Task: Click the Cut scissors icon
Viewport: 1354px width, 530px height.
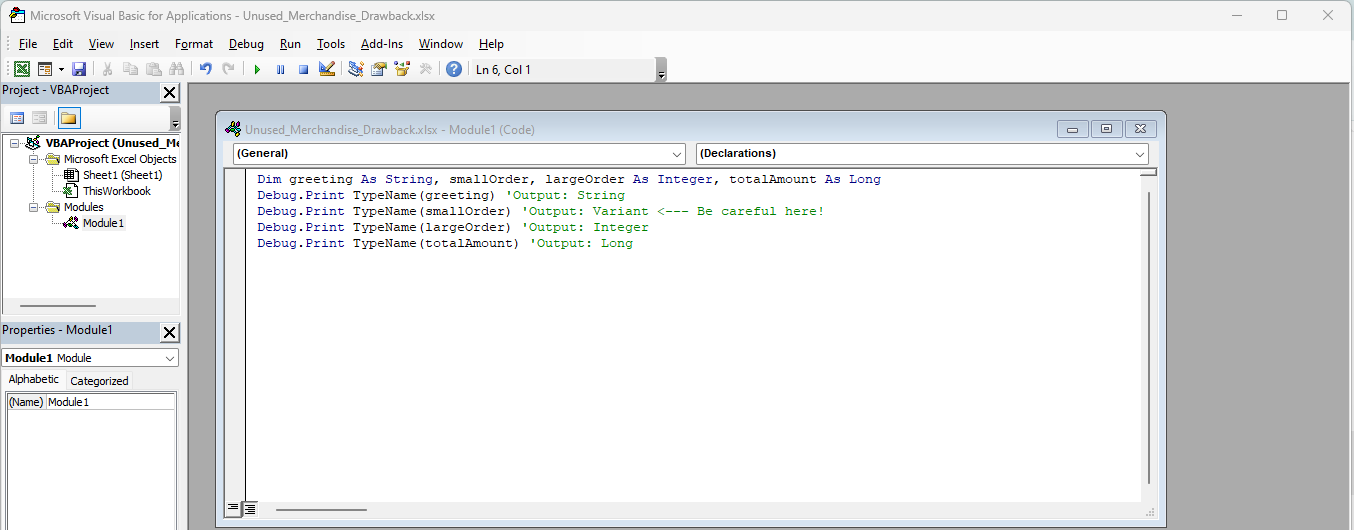Action: [107, 69]
